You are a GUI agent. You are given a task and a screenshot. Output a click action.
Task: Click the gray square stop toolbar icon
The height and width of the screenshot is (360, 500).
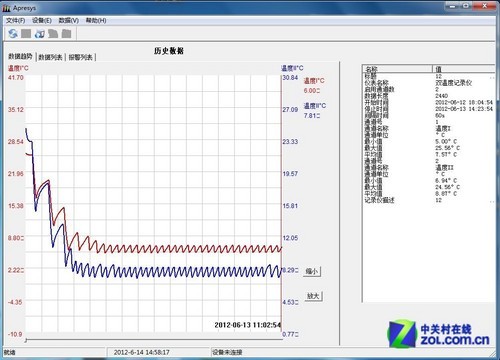click(26, 33)
